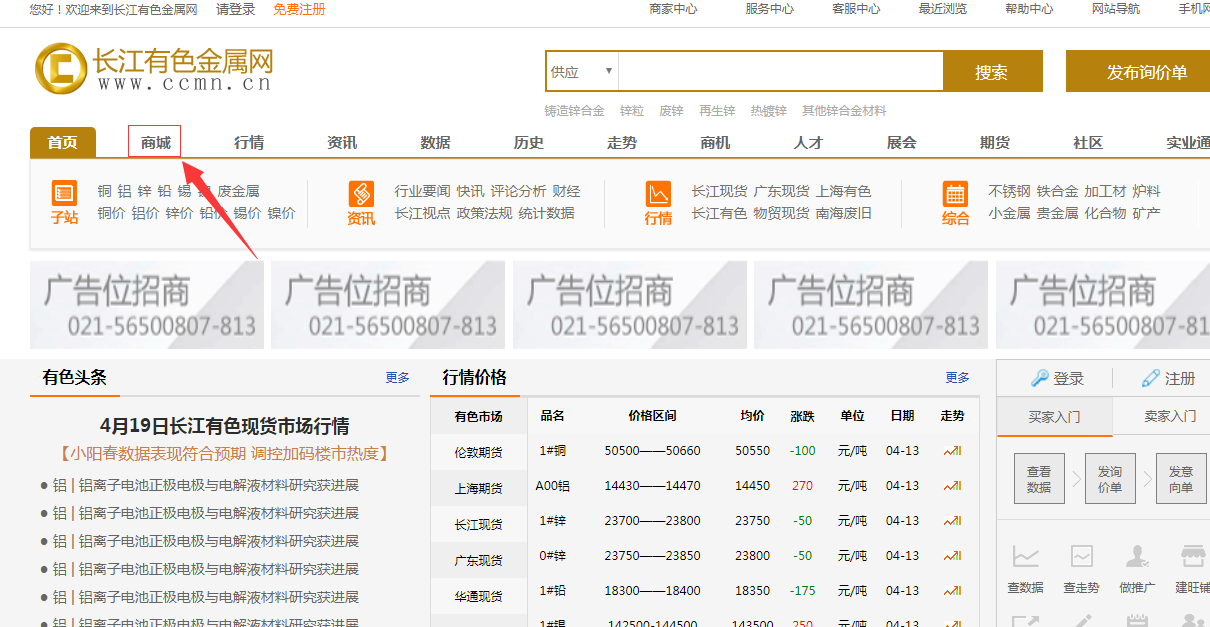Open the 查走势 trend icon
The image size is (1210, 627).
(x=1081, y=557)
